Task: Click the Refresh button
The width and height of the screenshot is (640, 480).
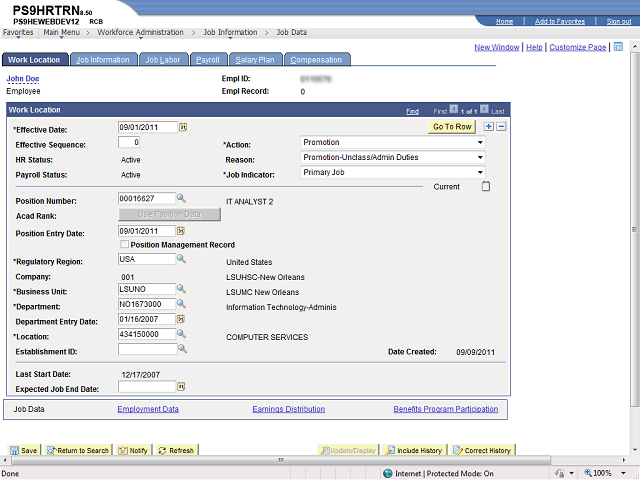Action: click(x=176, y=450)
